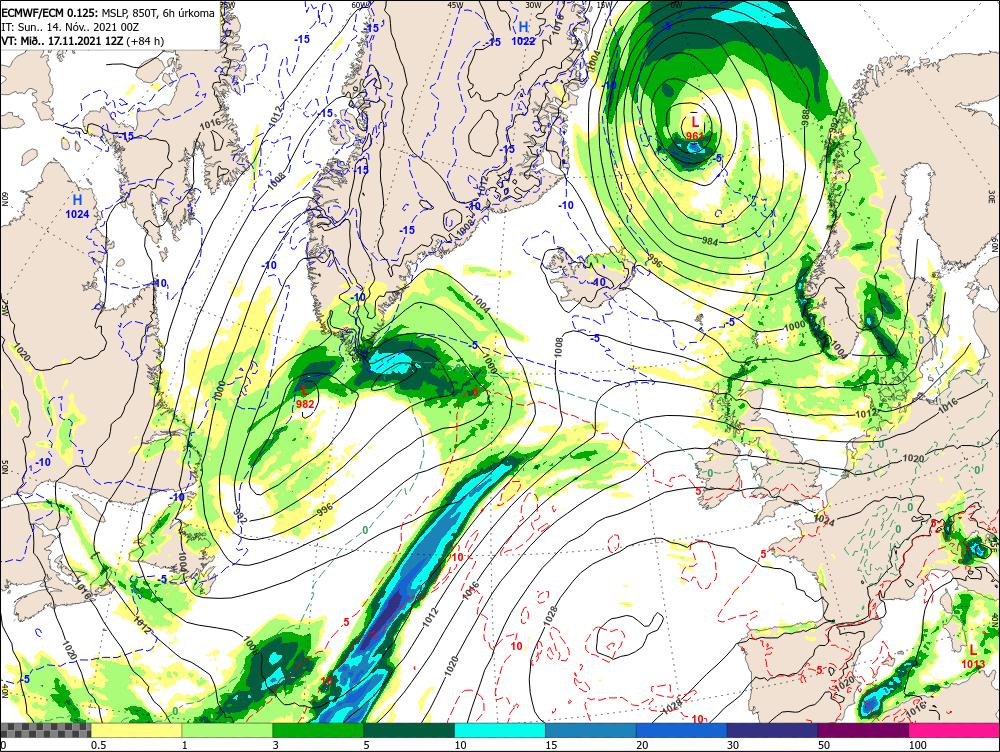
Task: Pick the cyan 10–15 legend swatch
Action: (500, 730)
